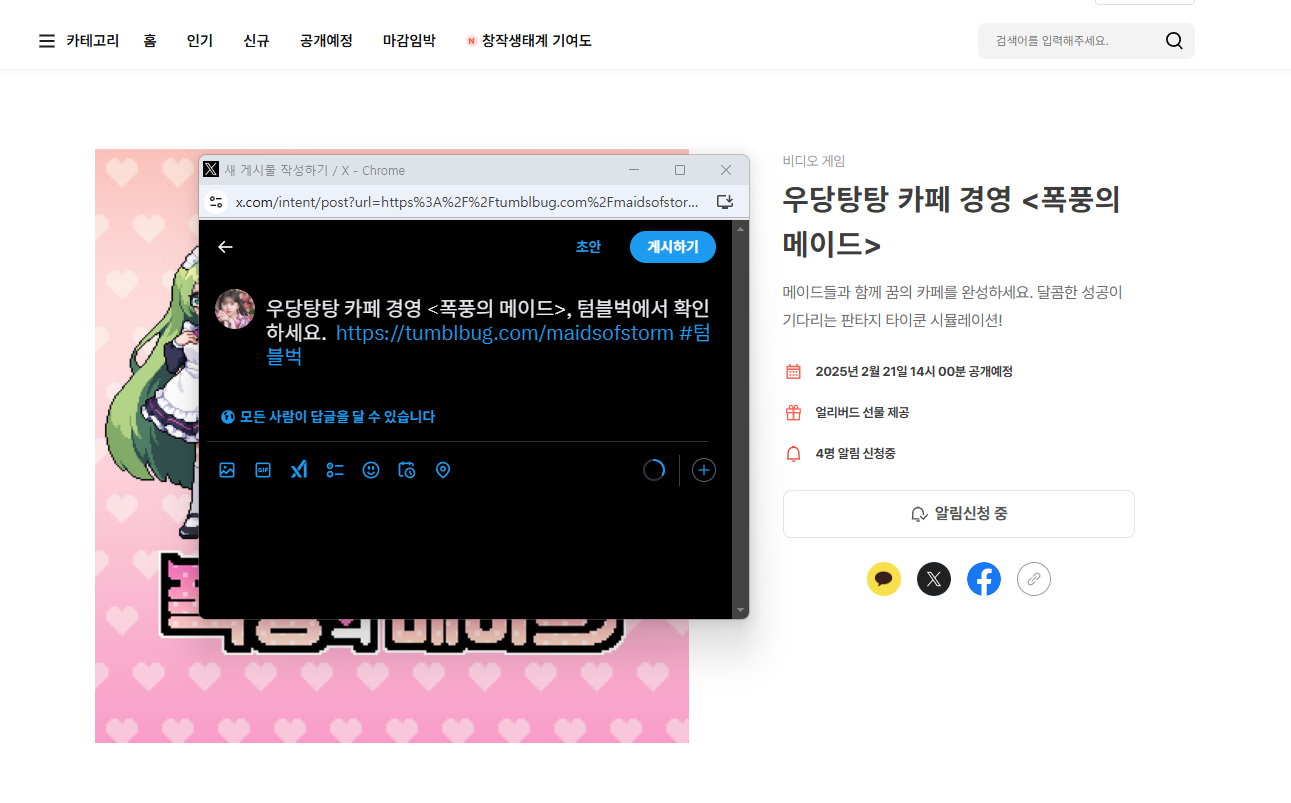
Task: Click the install app icon in address bar
Action: pyautogui.click(x=726, y=202)
